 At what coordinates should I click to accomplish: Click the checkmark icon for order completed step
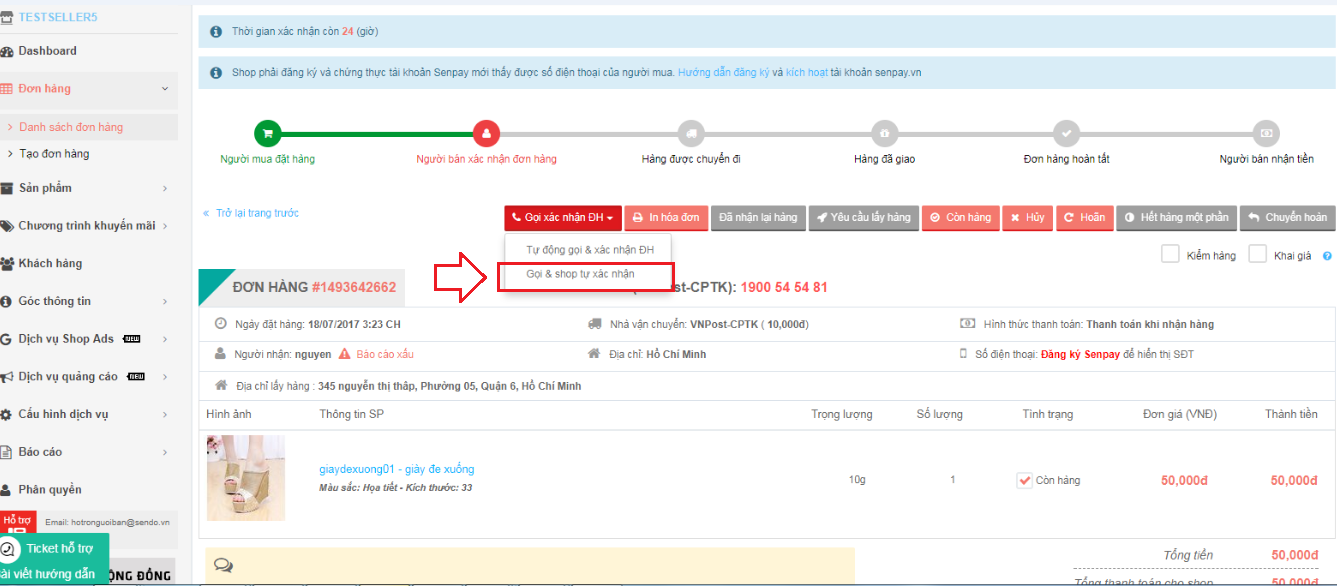(1066, 133)
